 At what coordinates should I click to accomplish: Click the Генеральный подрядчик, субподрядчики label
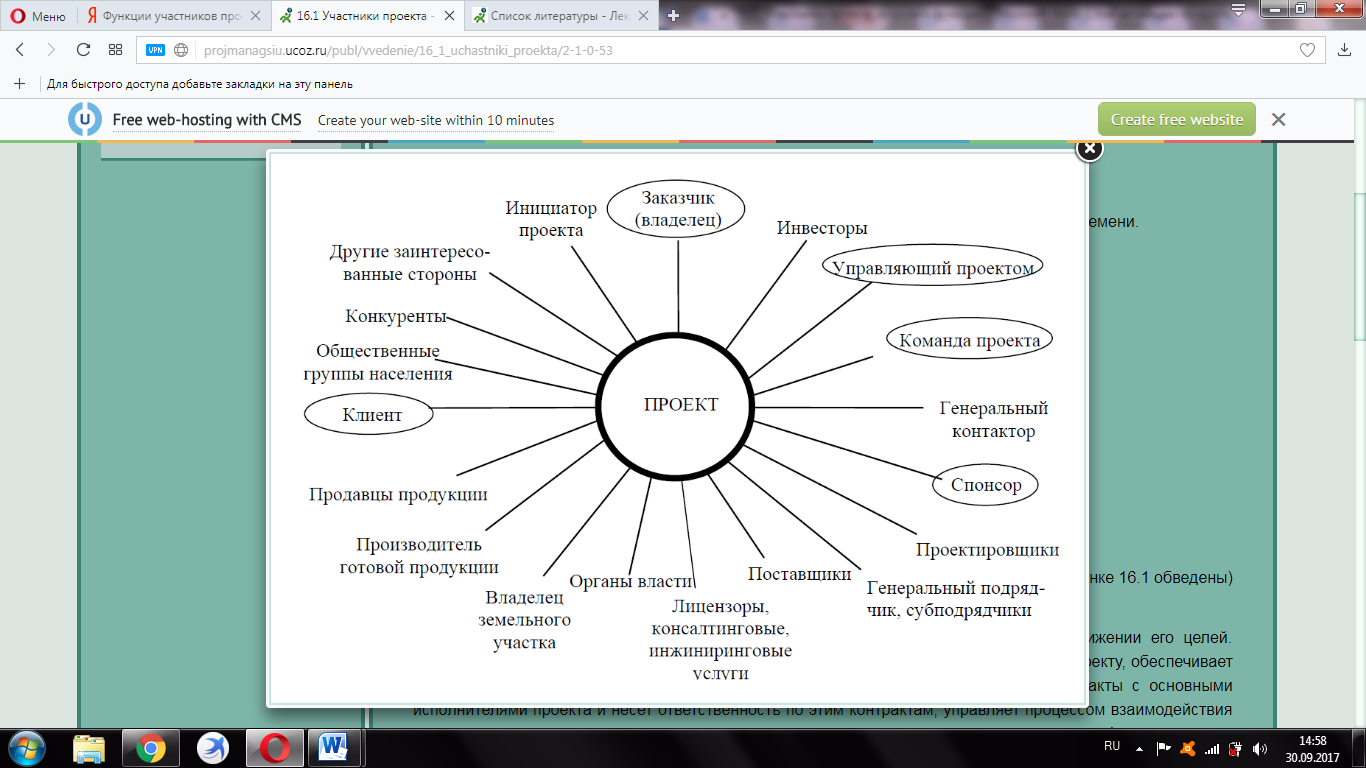[x=956, y=599]
